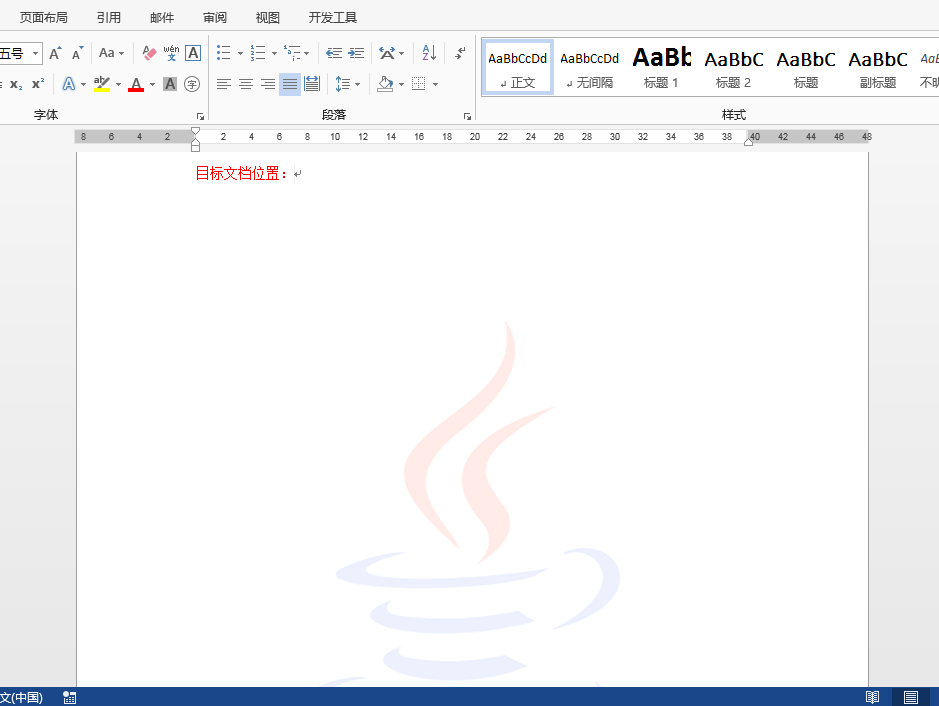This screenshot has width=939, height=706.
Task: Toggle the character border
Action: tap(193, 53)
